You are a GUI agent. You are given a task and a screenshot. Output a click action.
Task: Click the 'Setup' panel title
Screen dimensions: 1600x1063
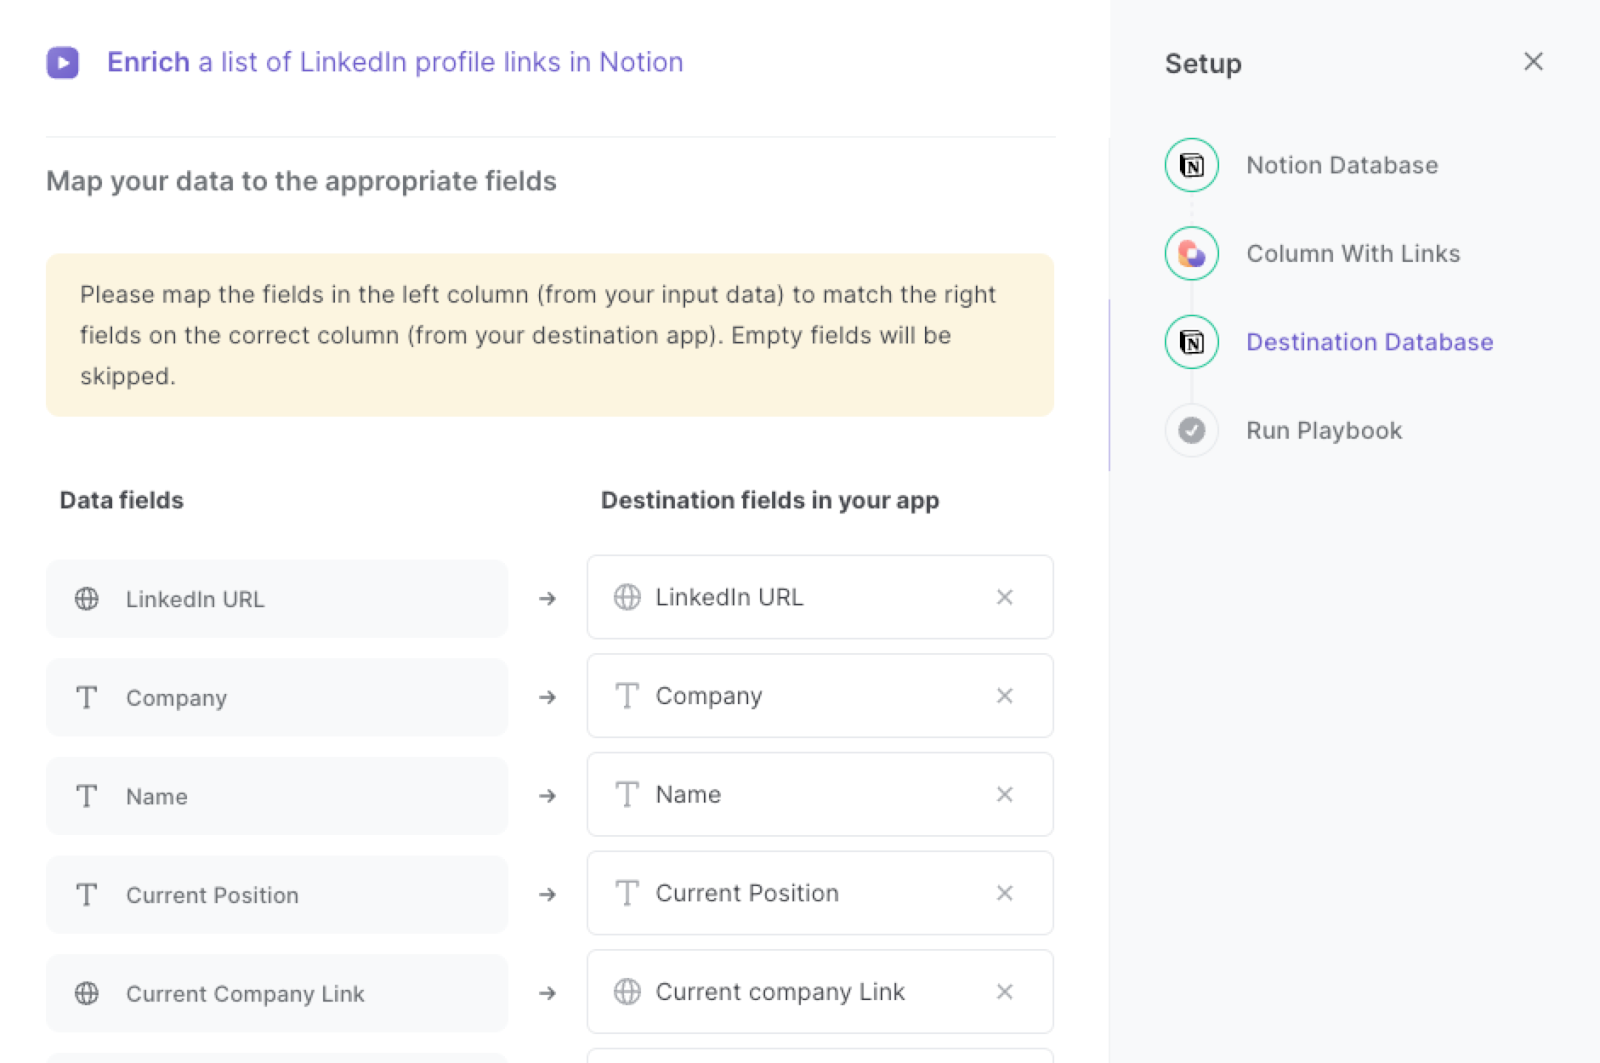point(1203,64)
